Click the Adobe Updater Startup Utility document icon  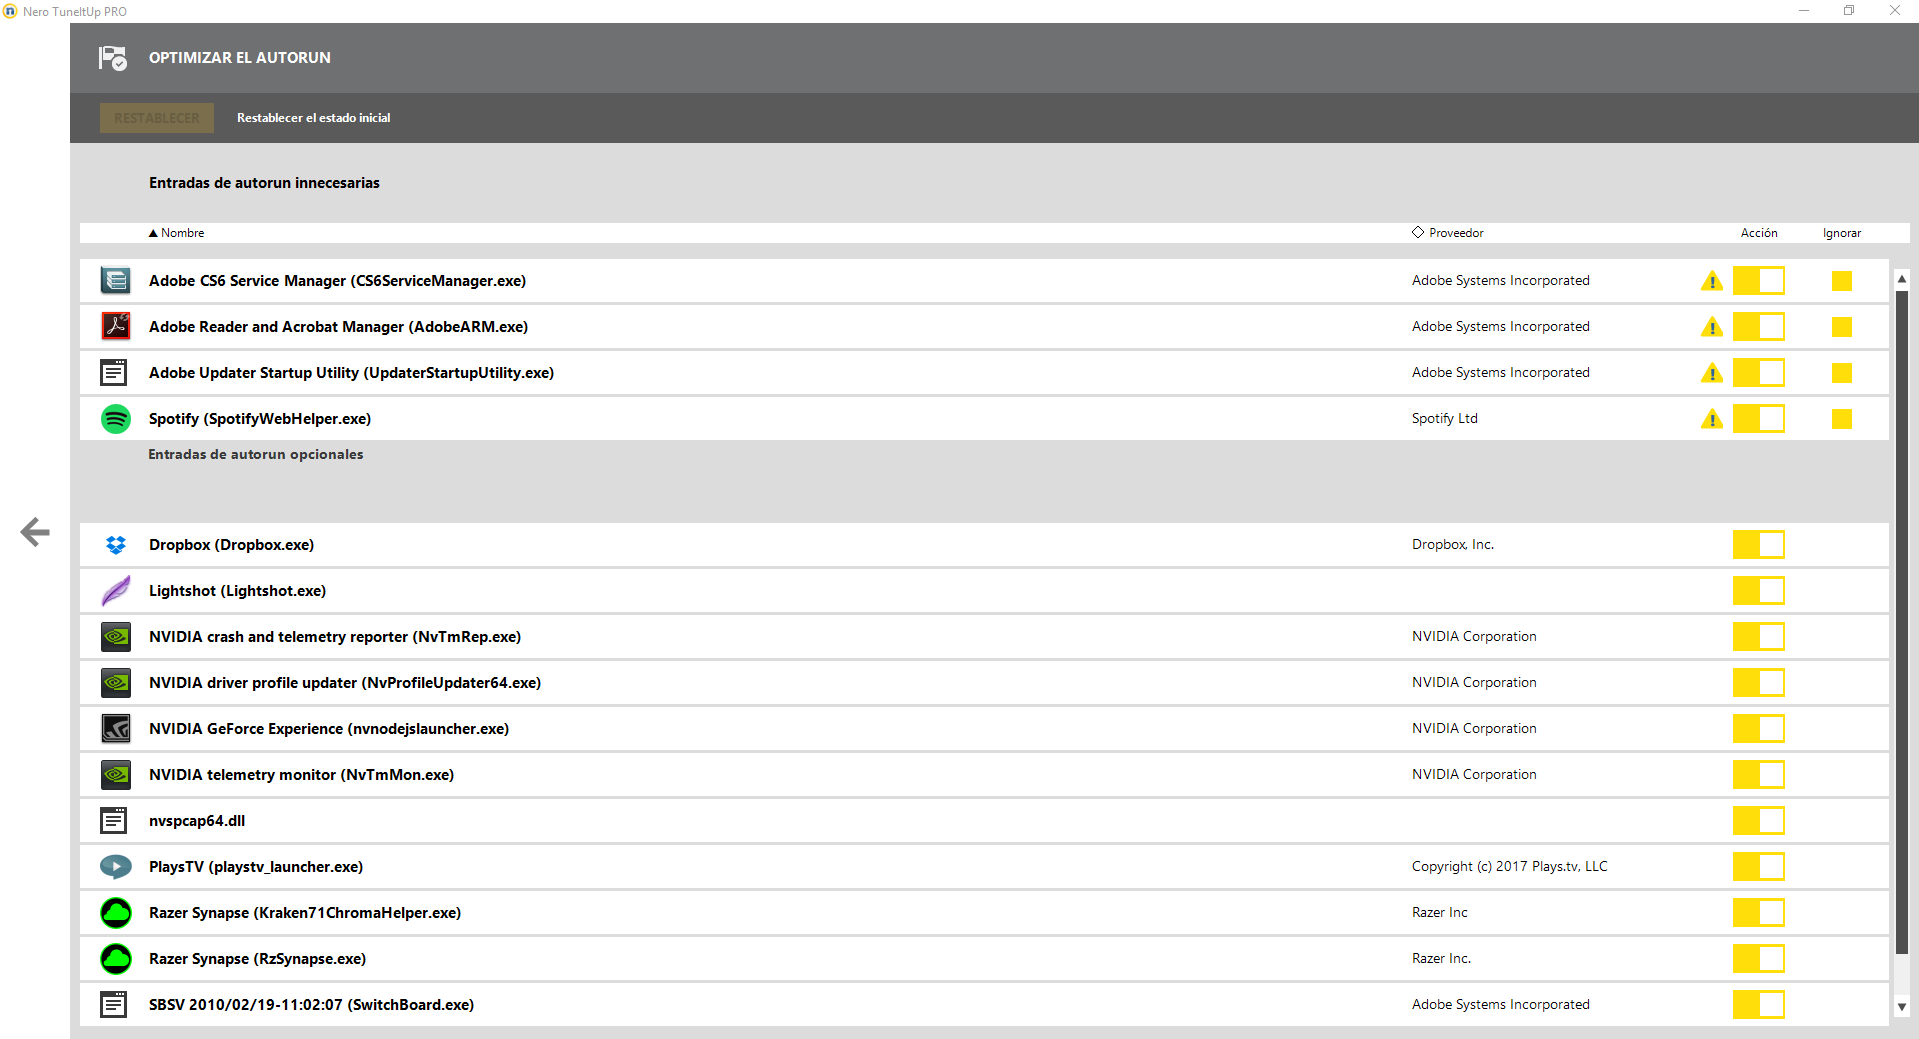point(114,373)
